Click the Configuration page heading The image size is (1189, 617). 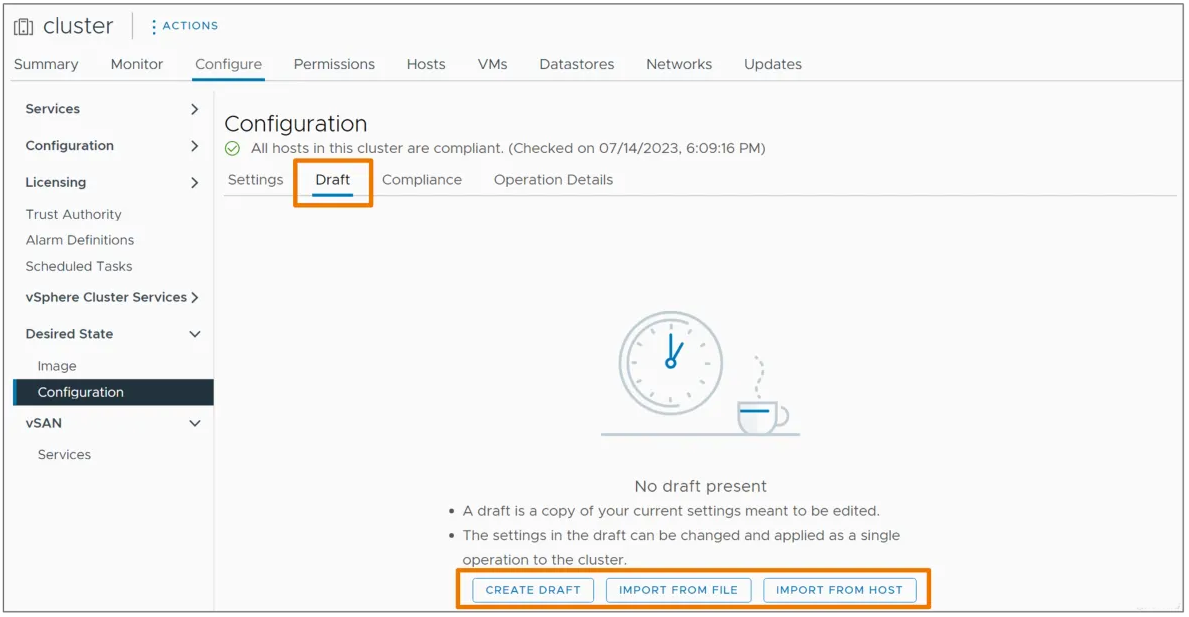(296, 124)
